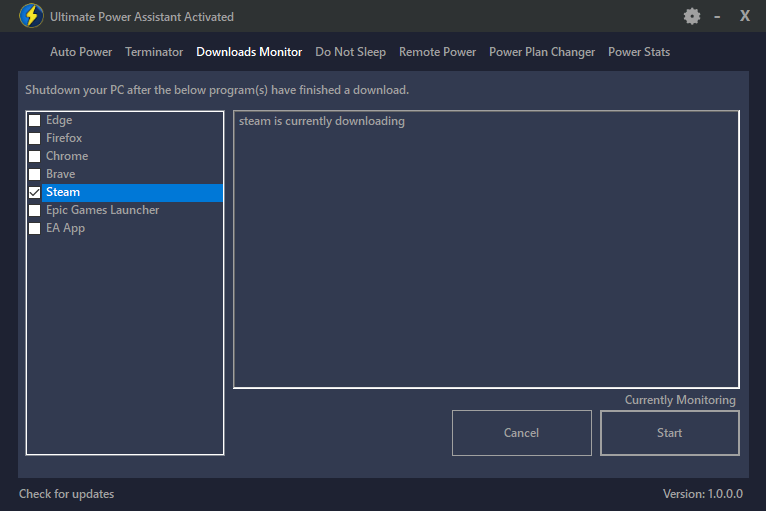The height and width of the screenshot is (511, 766).
Task: Click the Start button
Action: point(669,433)
